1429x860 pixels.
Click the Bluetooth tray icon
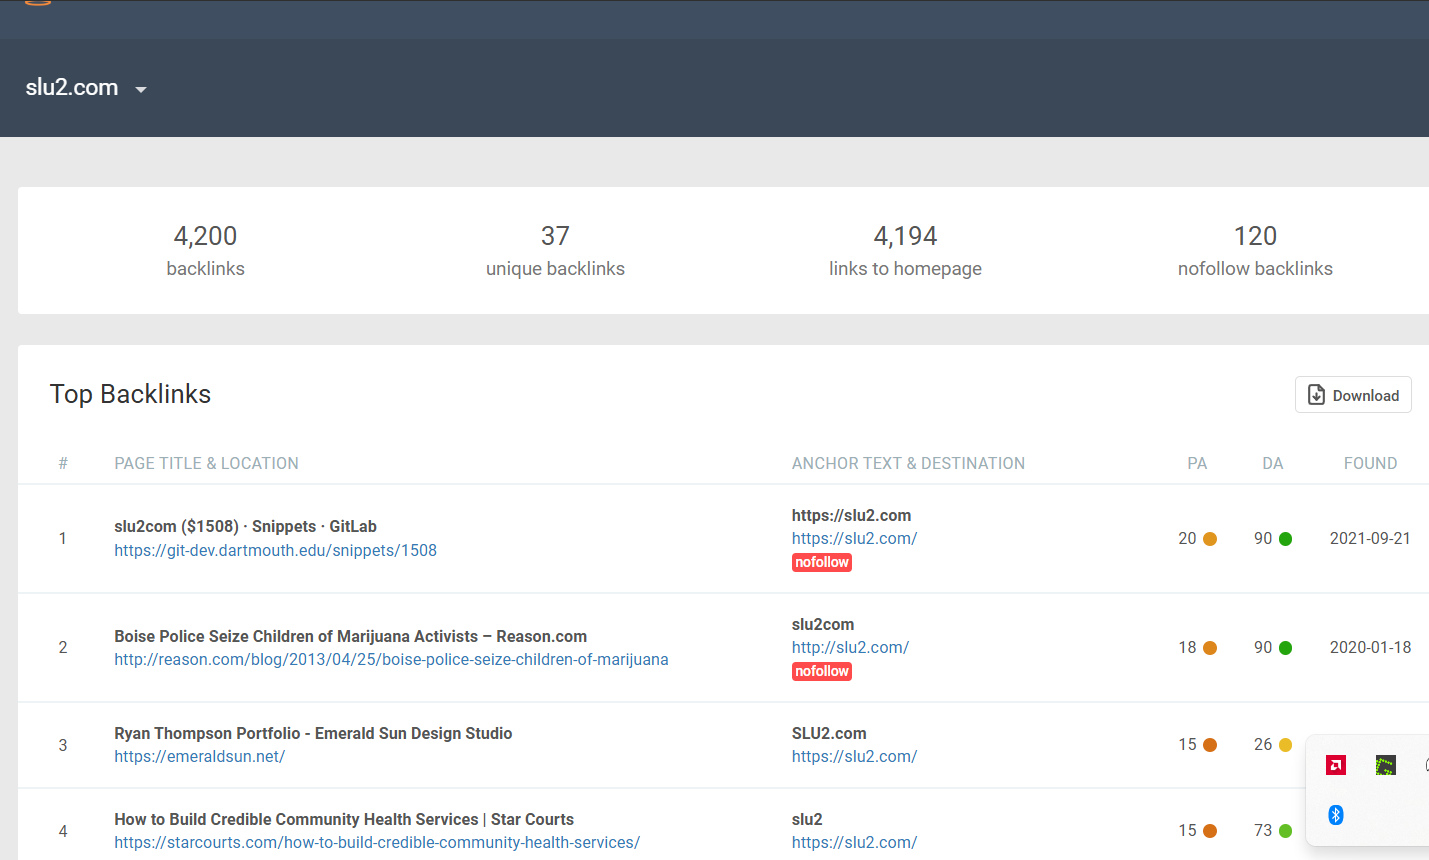(1336, 815)
